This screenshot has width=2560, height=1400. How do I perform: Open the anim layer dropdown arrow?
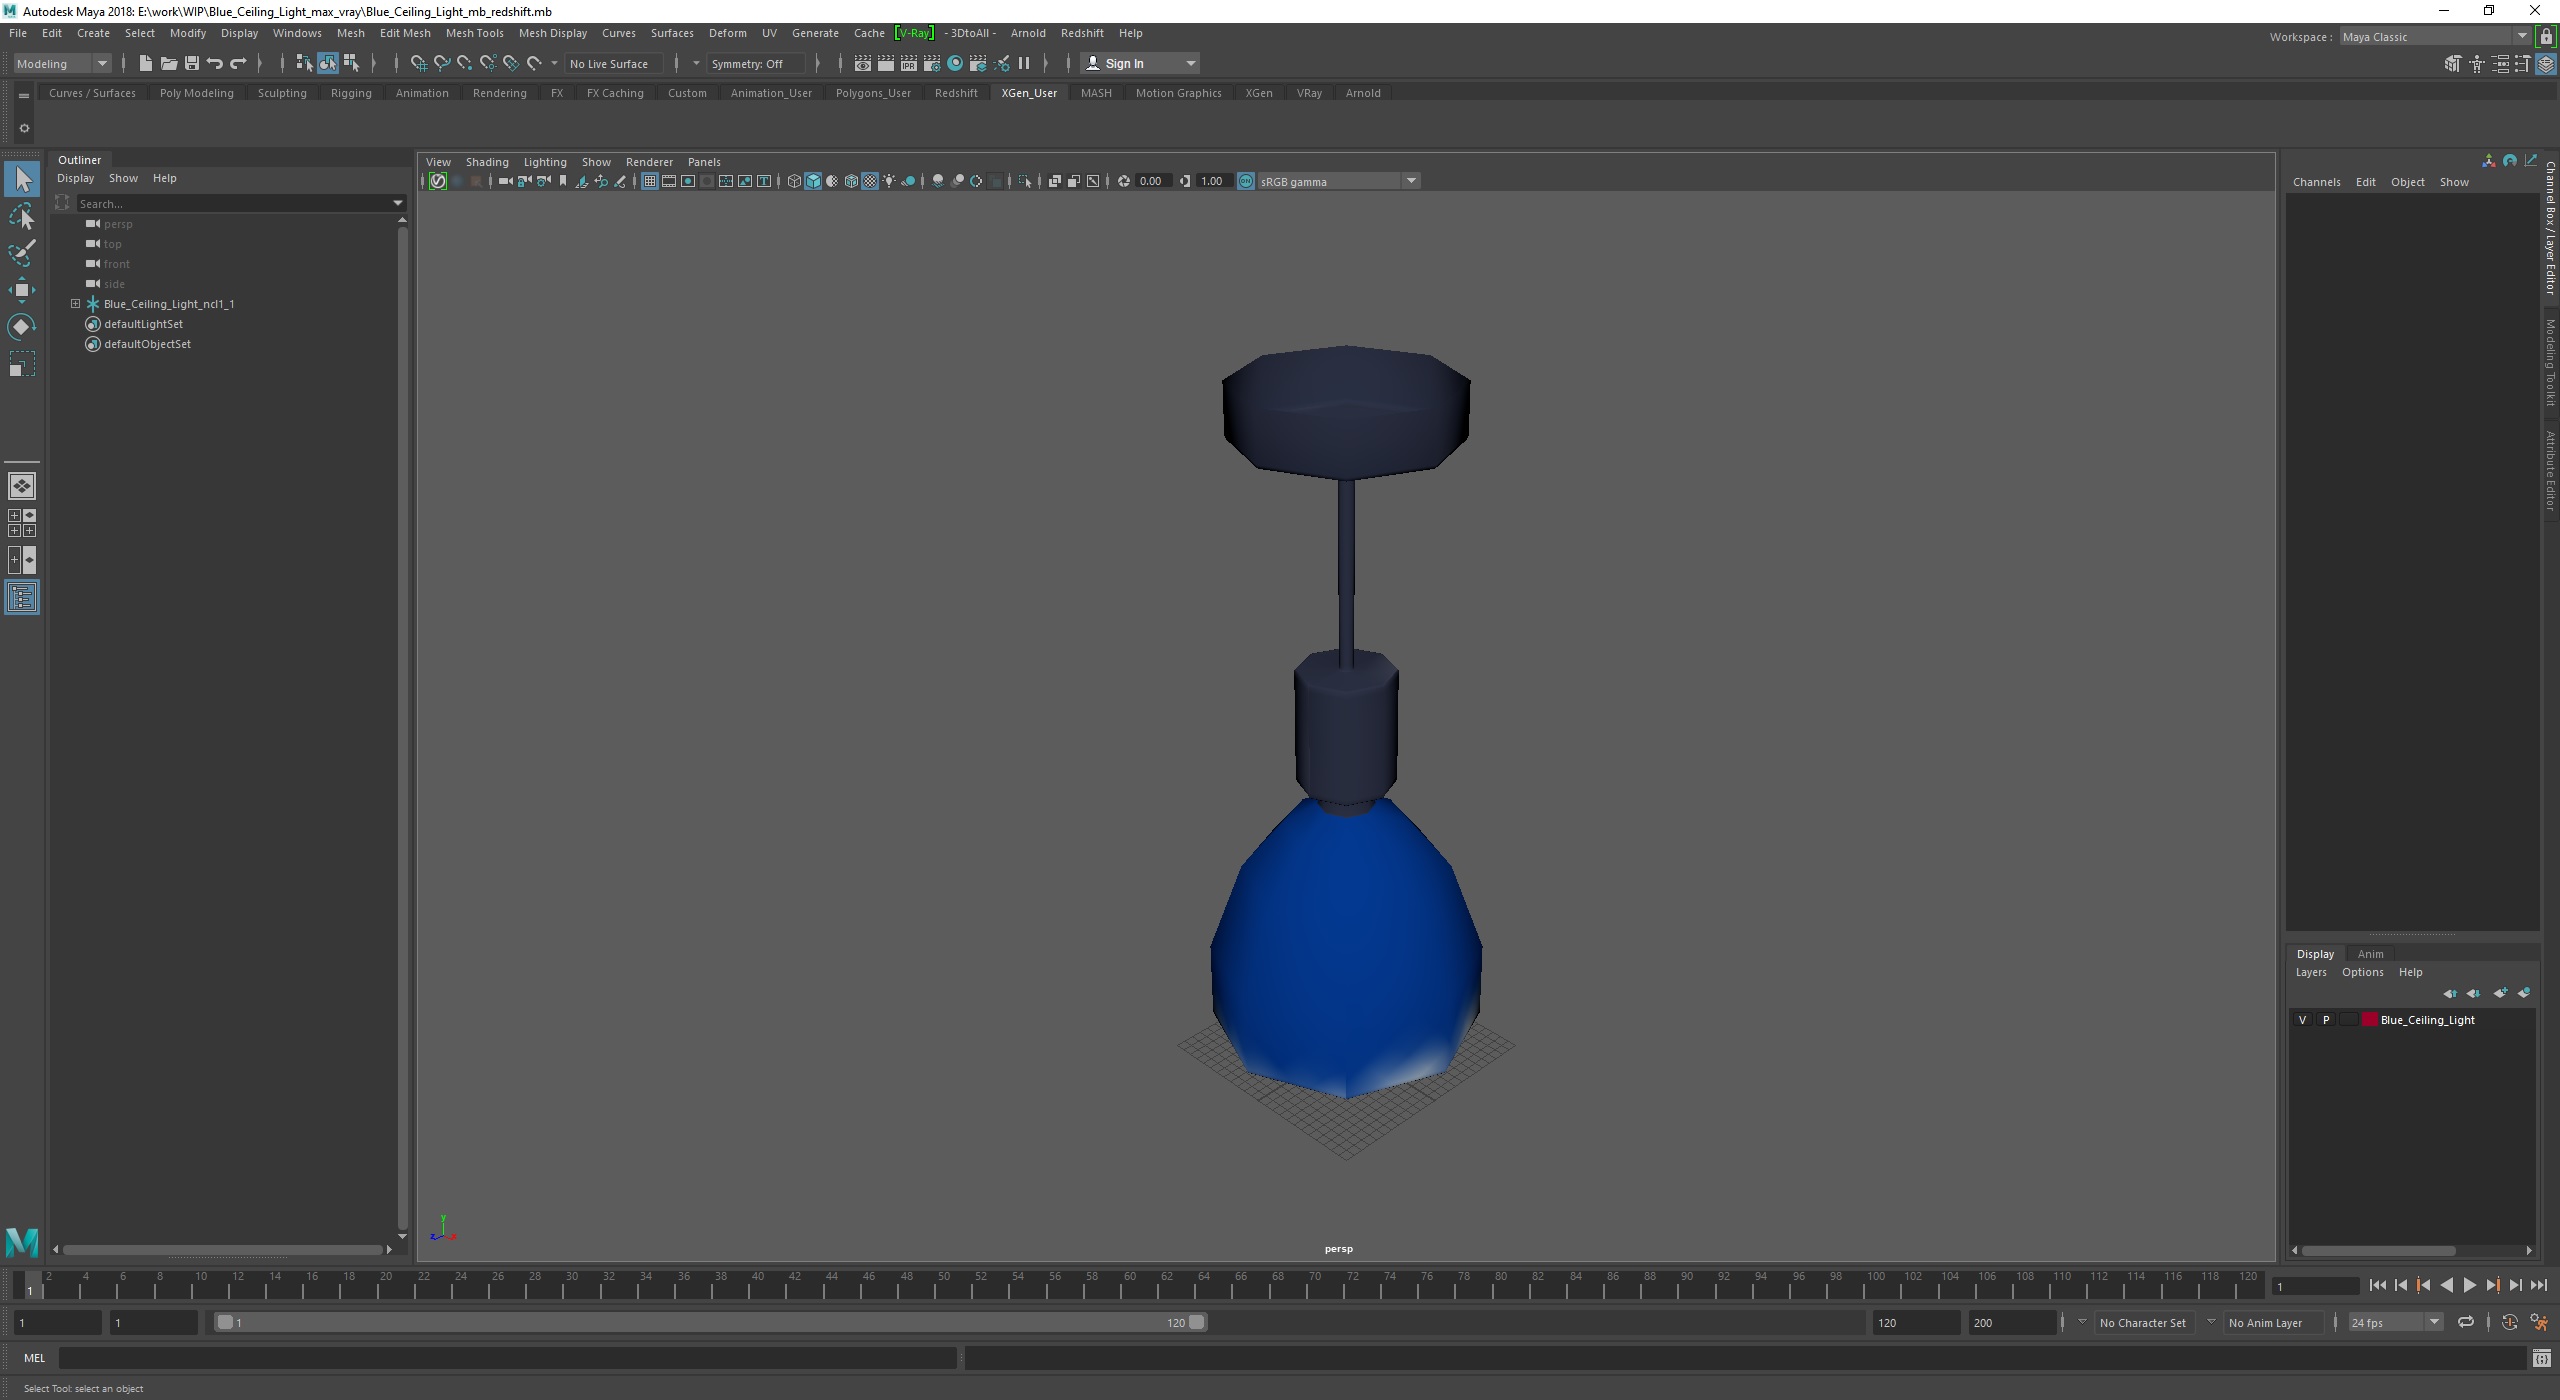[x=2211, y=1322]
